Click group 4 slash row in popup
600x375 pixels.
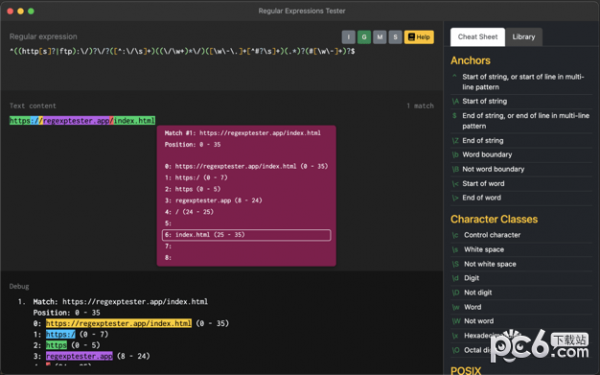pos(246,212)
